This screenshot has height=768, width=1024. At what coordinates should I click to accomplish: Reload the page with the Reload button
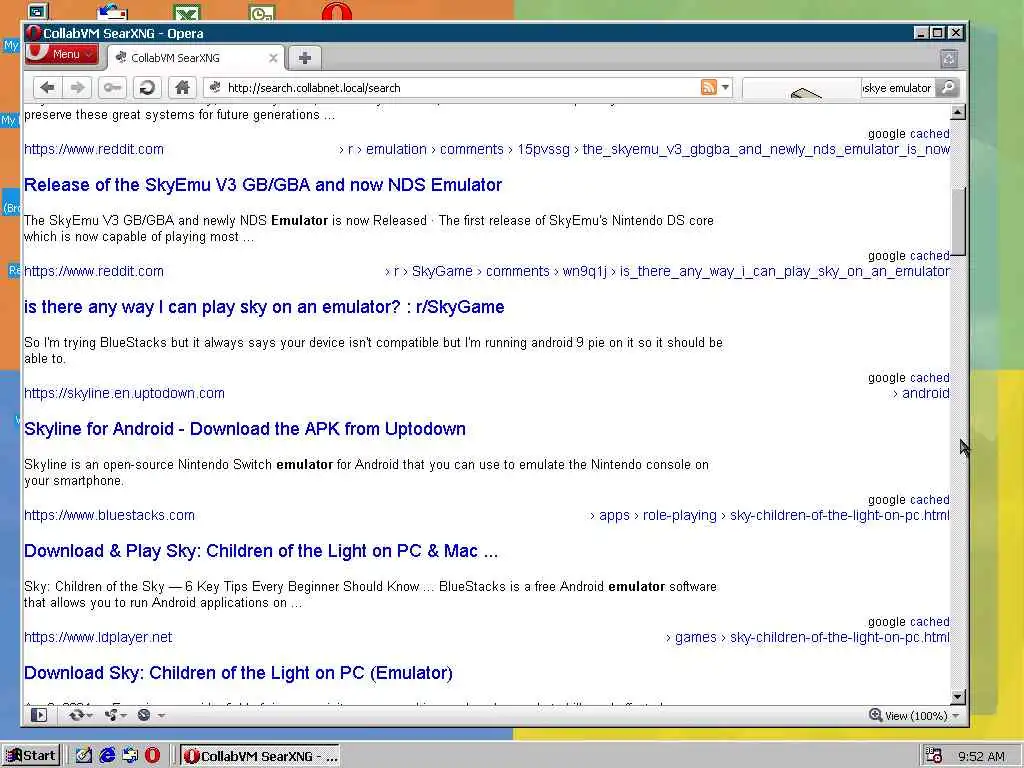(147, 88)
